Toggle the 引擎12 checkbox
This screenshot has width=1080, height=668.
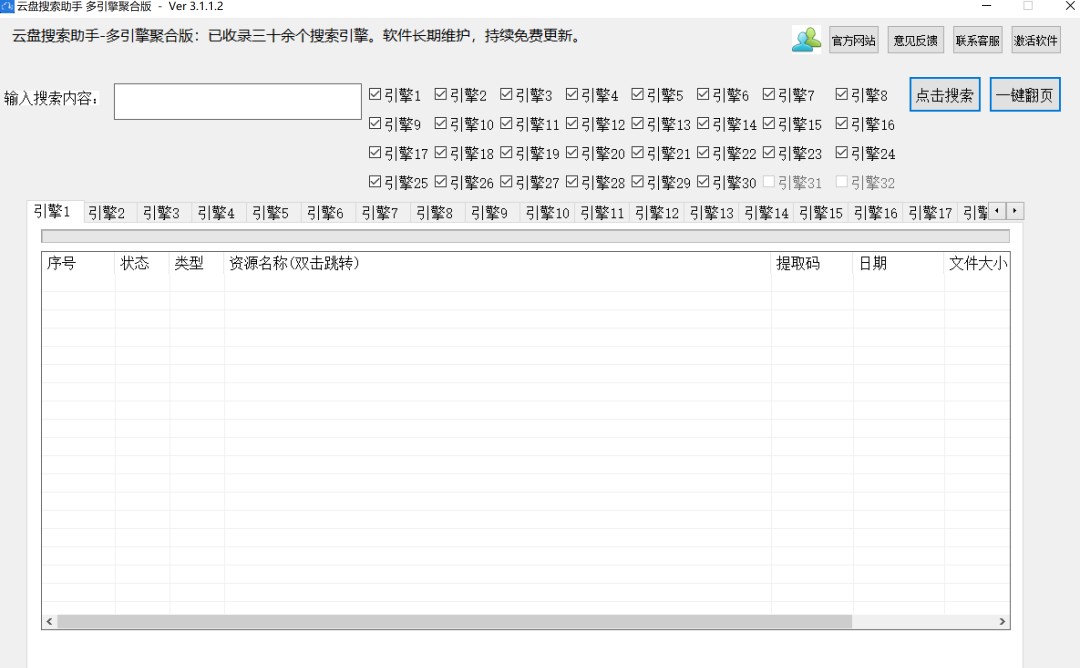[x=572, y=123]
